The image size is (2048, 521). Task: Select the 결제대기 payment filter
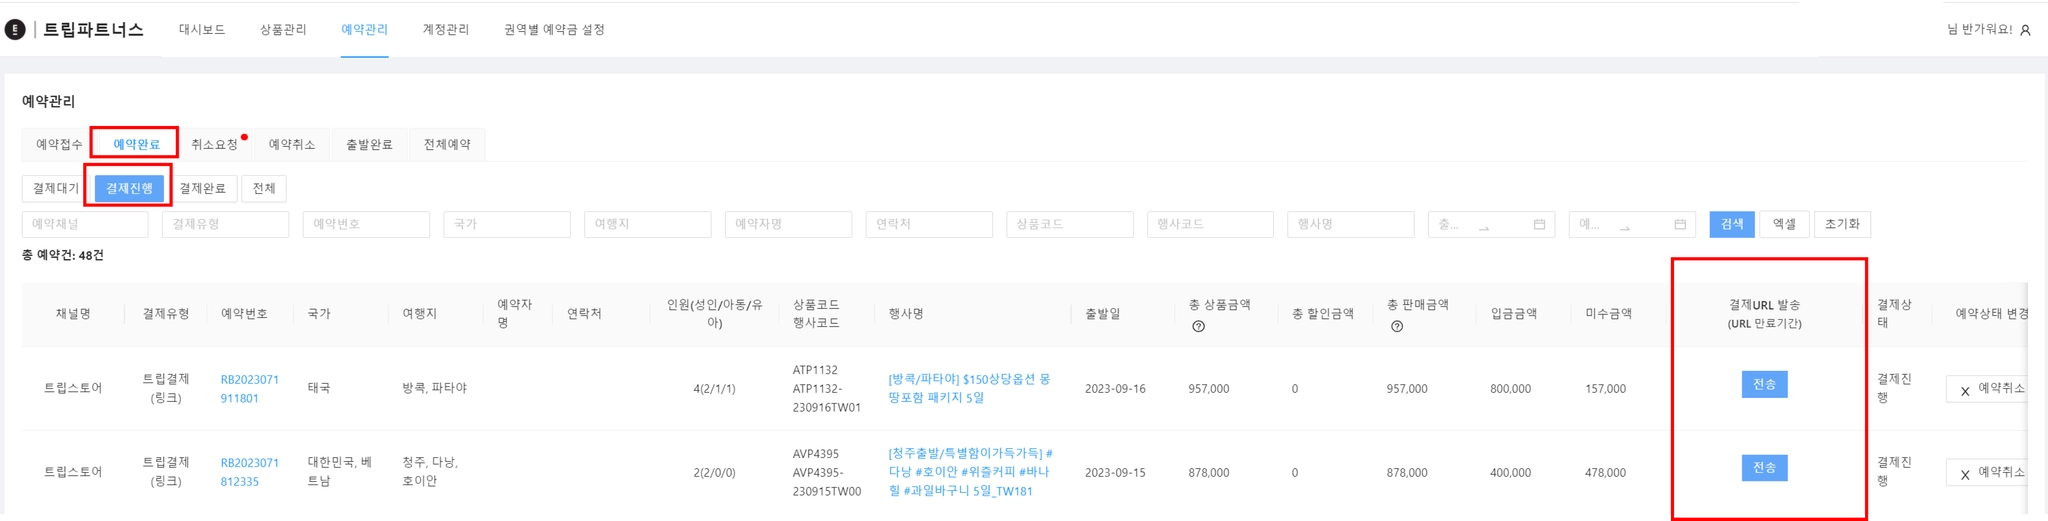pyautogui.click(x=55, y=188)
